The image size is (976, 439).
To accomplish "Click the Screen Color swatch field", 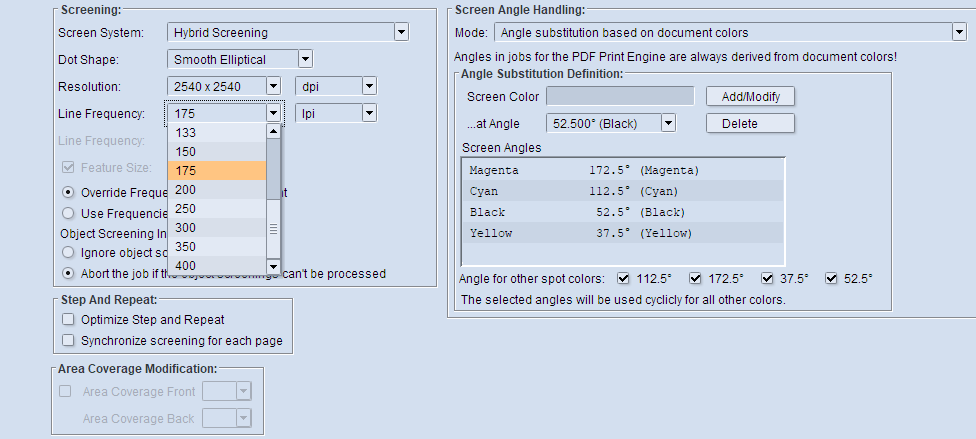I will coord(620,97).
